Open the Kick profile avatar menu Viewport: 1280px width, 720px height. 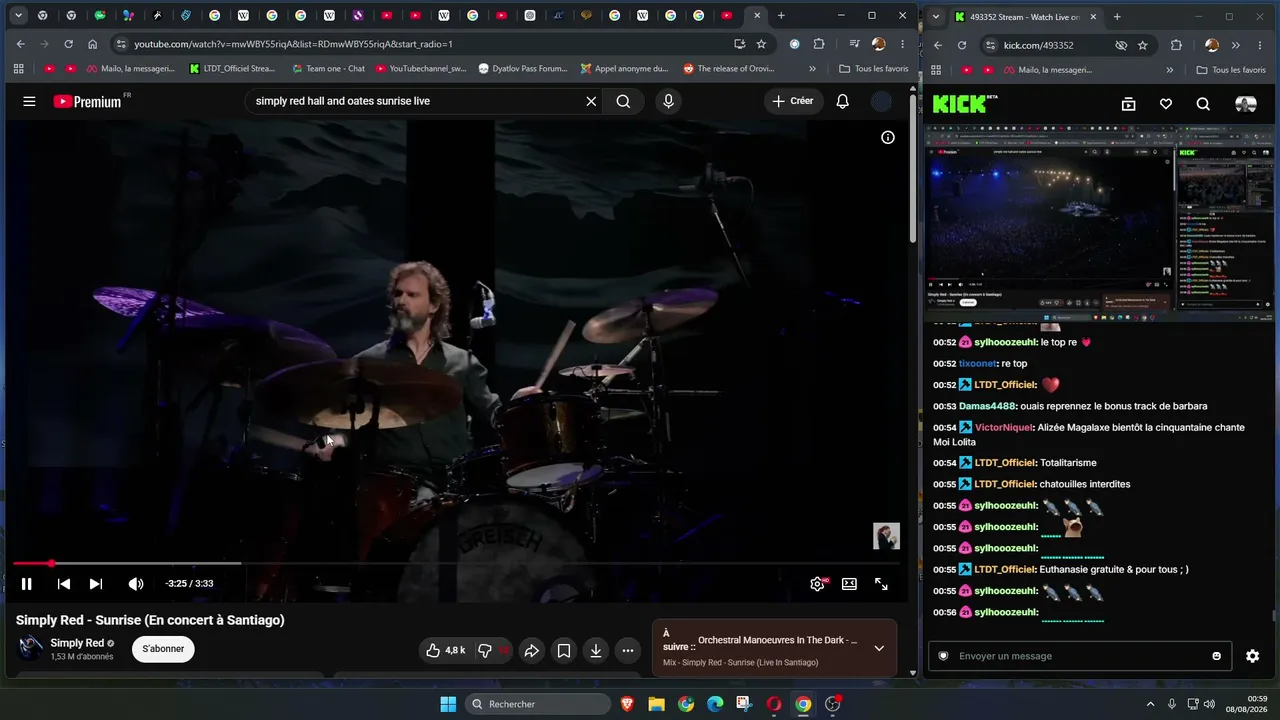tap(1245, 104)
